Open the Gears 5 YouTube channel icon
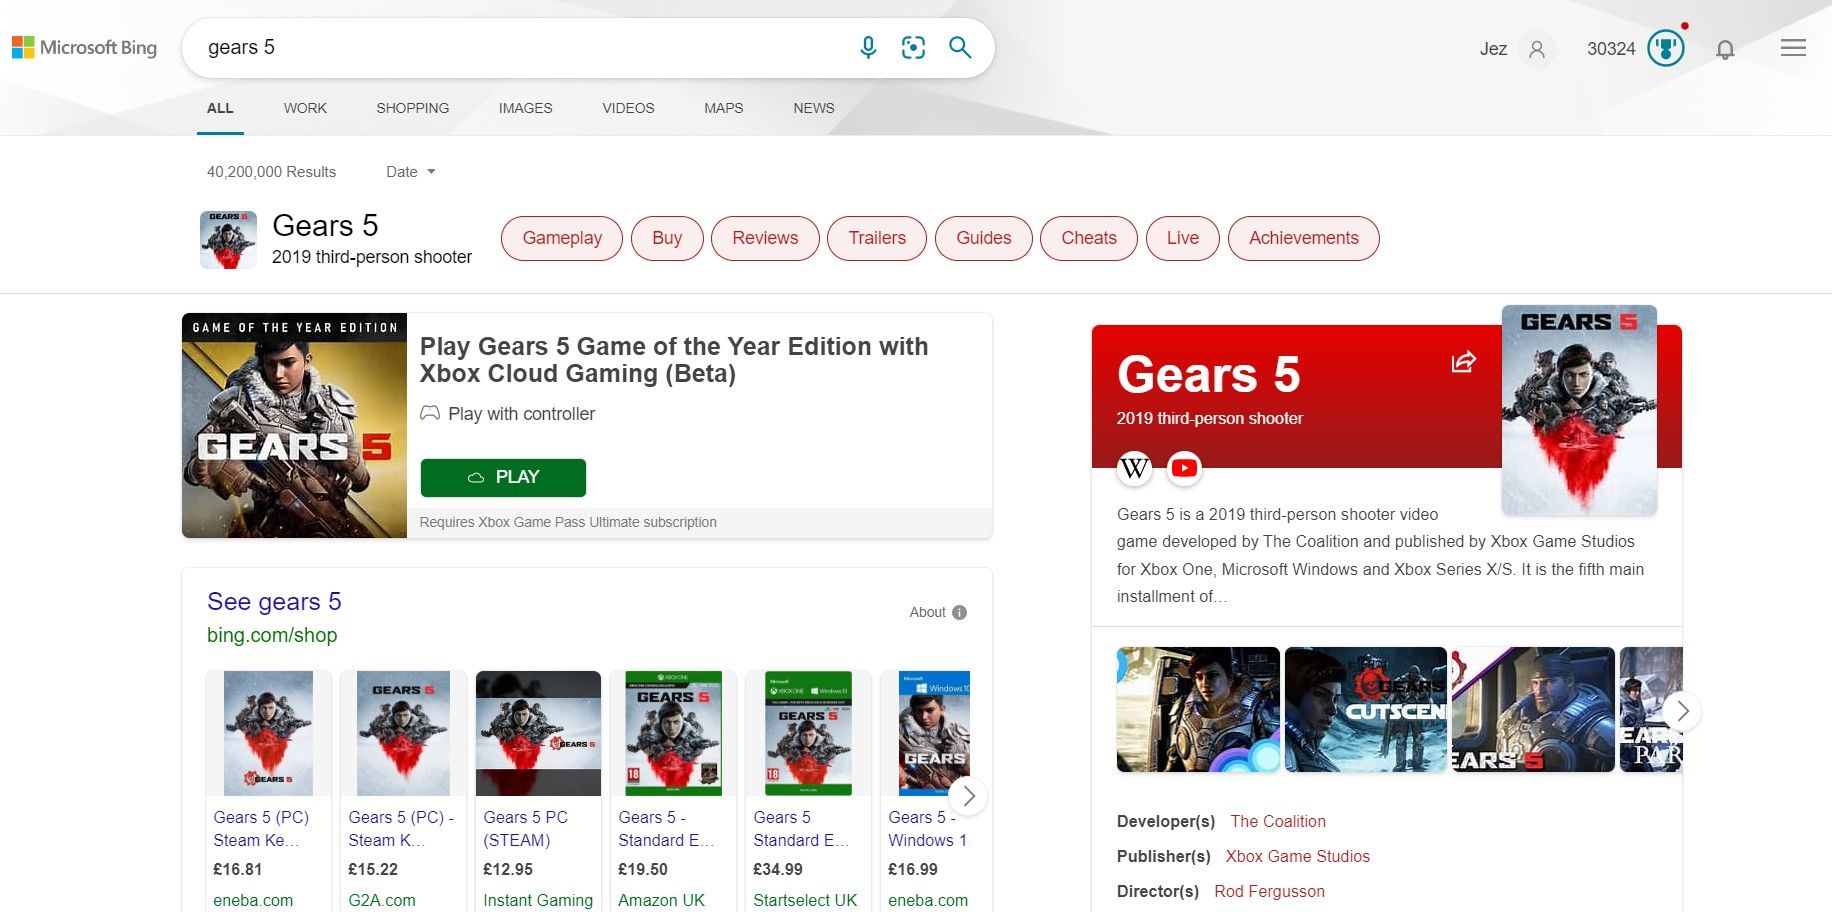This screenshot has height=912, width=1832. tap(1184, 467)
